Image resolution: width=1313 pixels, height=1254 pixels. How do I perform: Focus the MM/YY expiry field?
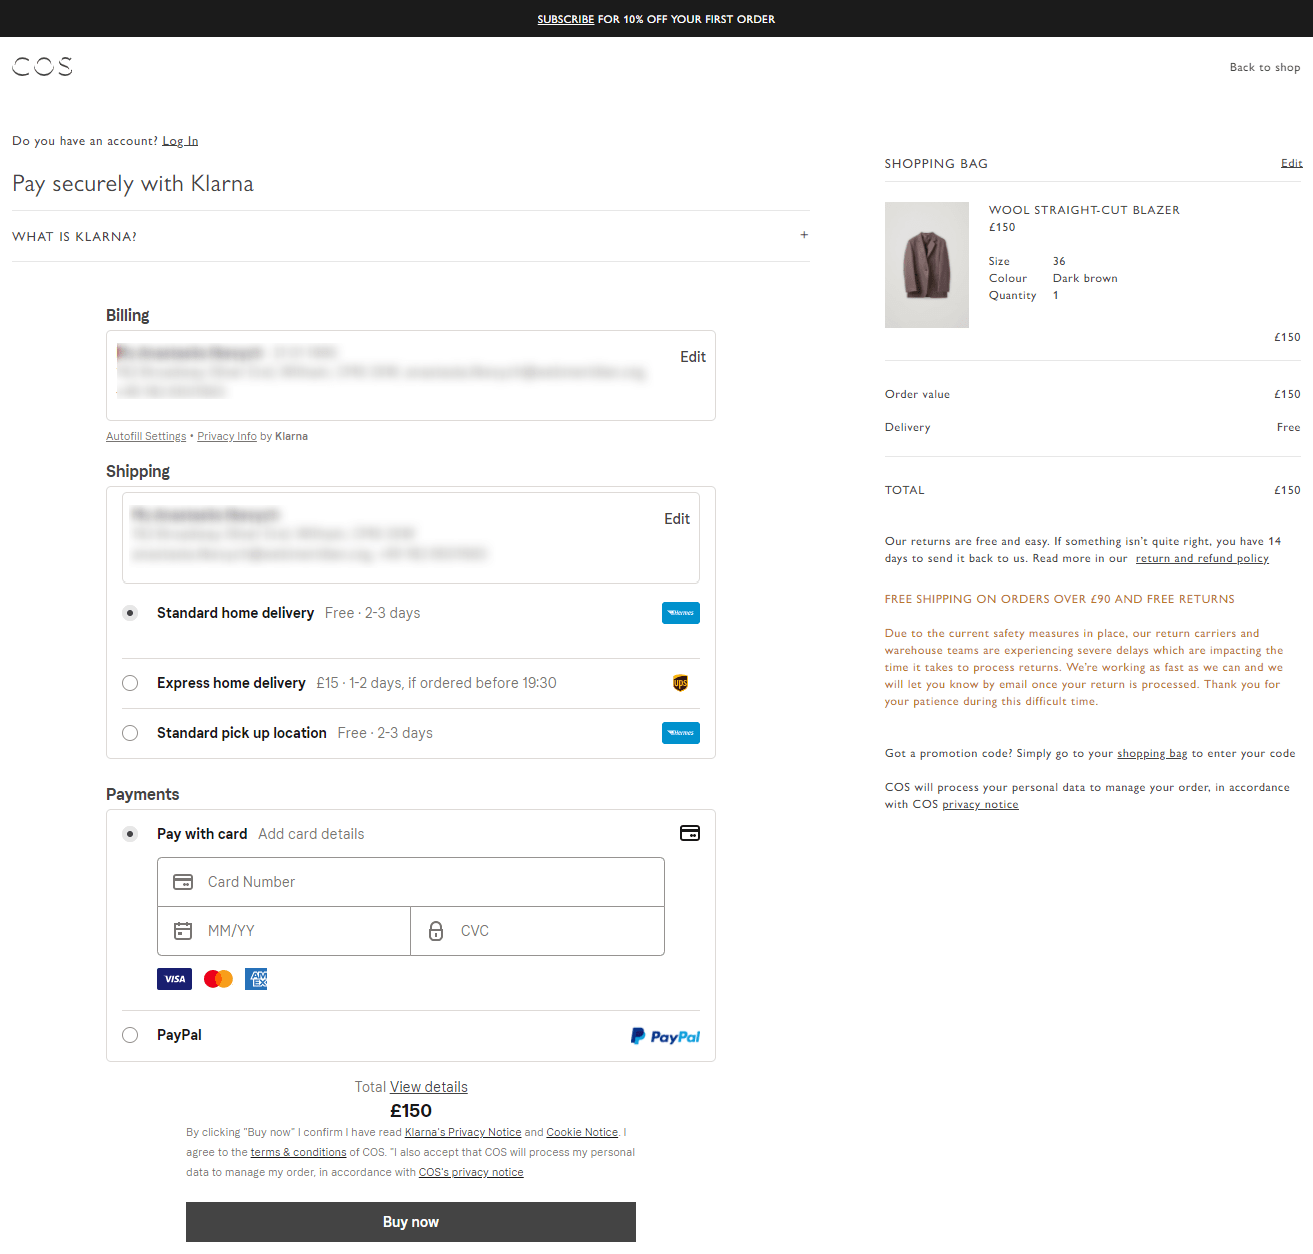284,931
